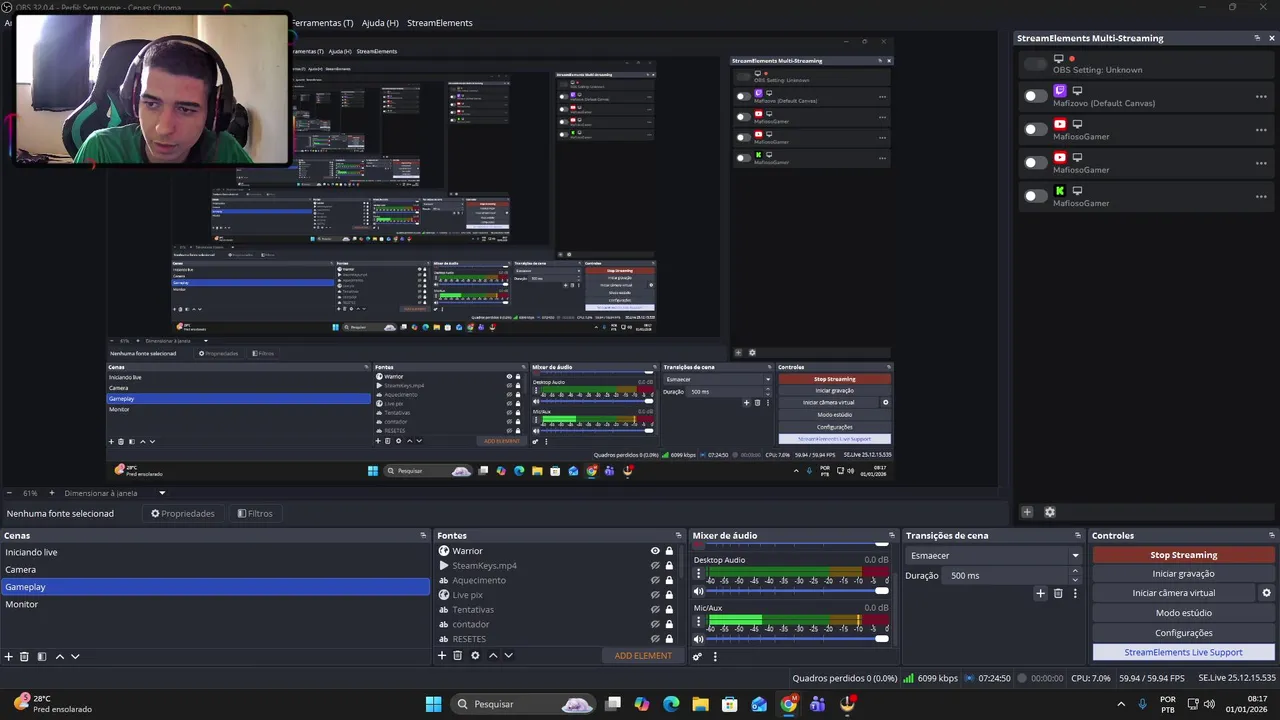The width and height of the screenshot is (1280, 720).
Task: Open Mic/Aux channel options menu
Action: point(698,623)
